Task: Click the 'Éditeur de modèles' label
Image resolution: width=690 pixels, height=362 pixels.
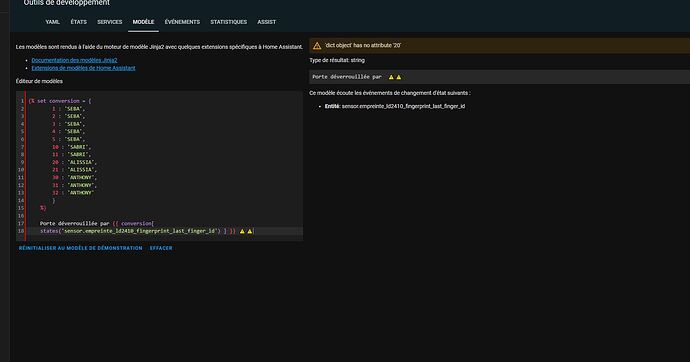Action: click(39, 81)
